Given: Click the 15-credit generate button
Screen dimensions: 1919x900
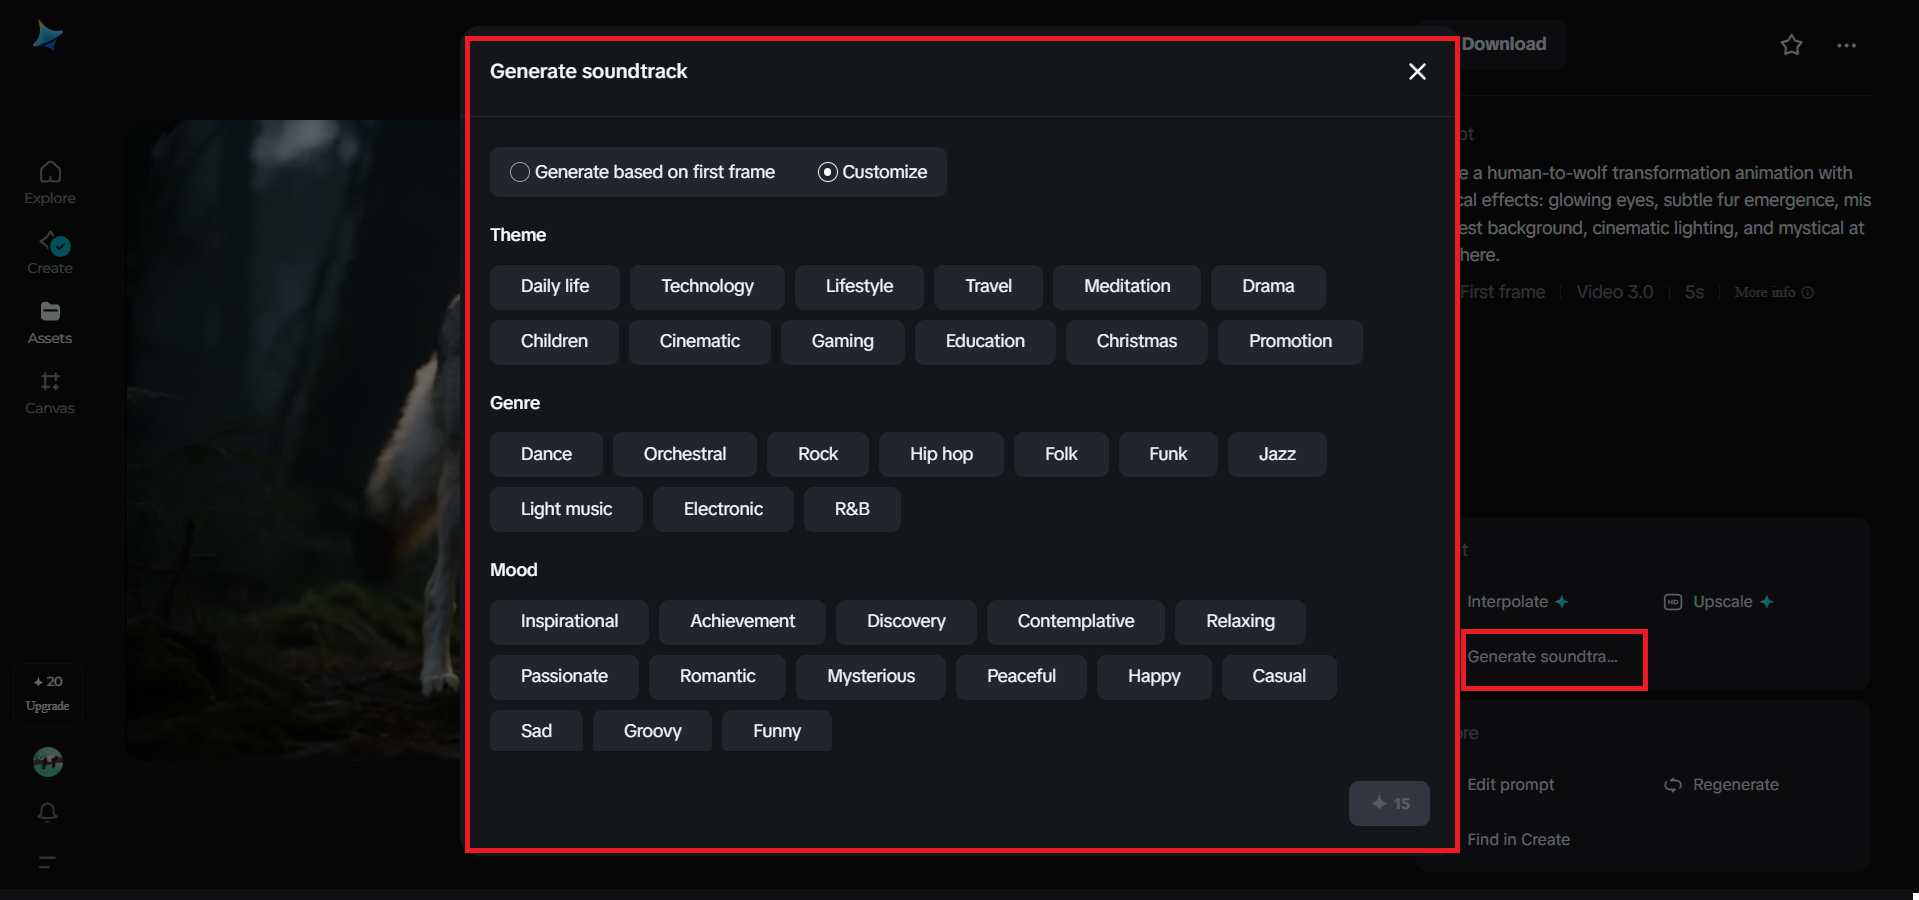Looking at the screenshot, I should 1389,803.
